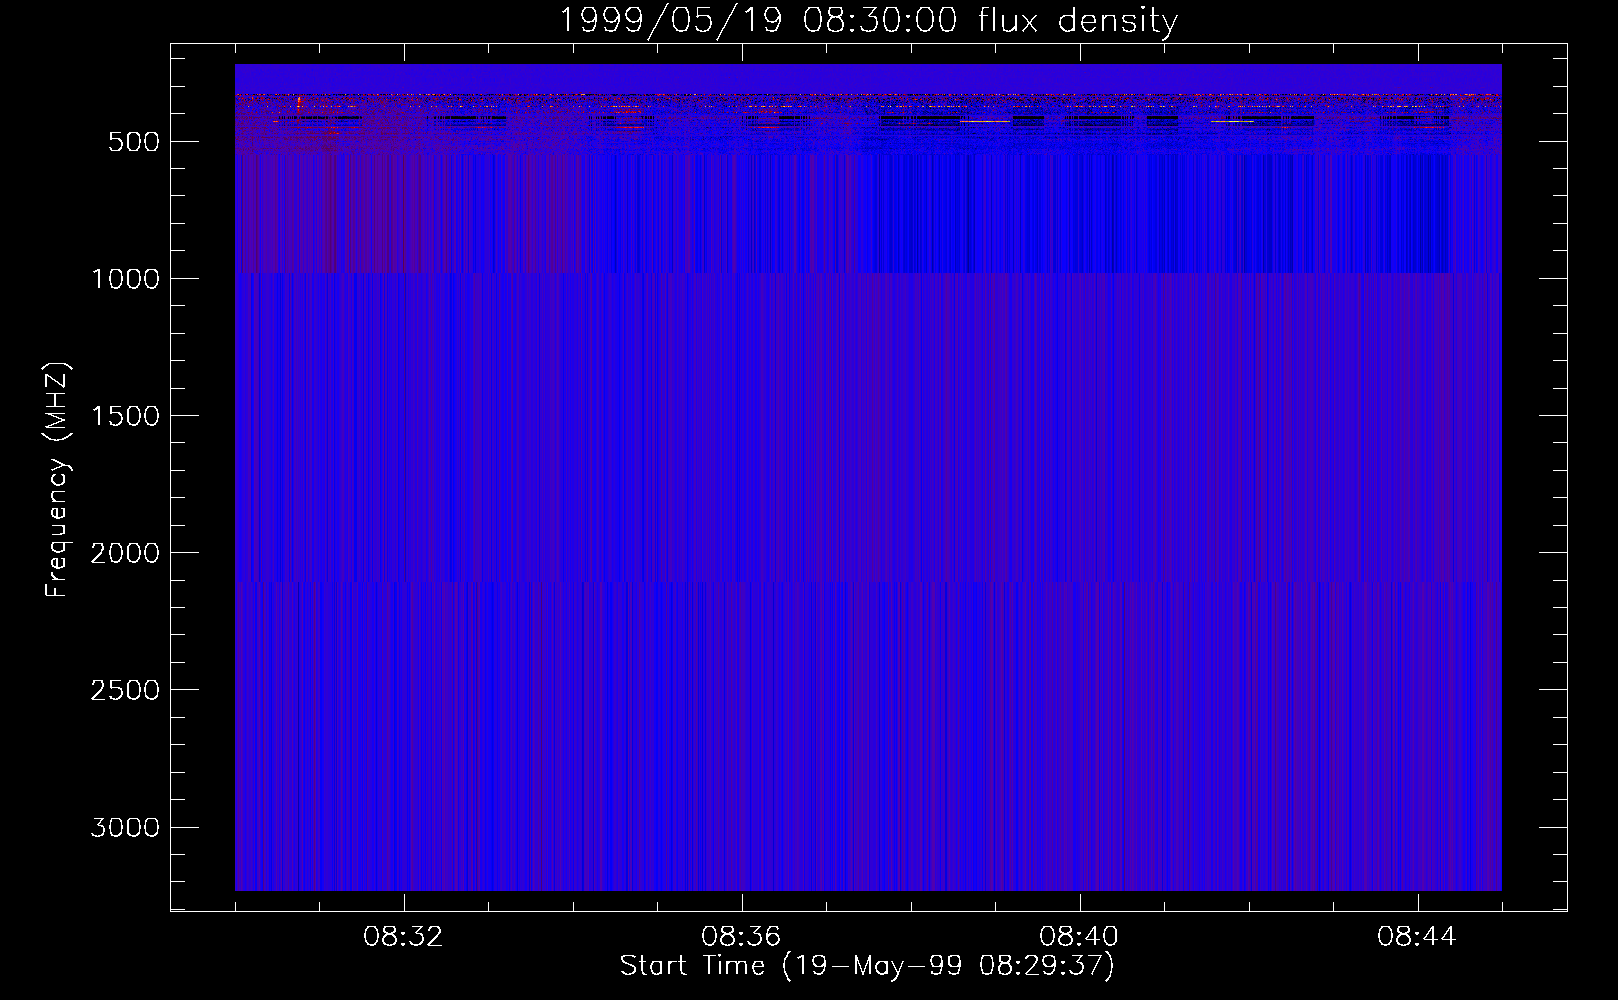Screen dimensions: 1618x1000
Task: Click the 500 frequency tick label
Action: coord(134,142)
